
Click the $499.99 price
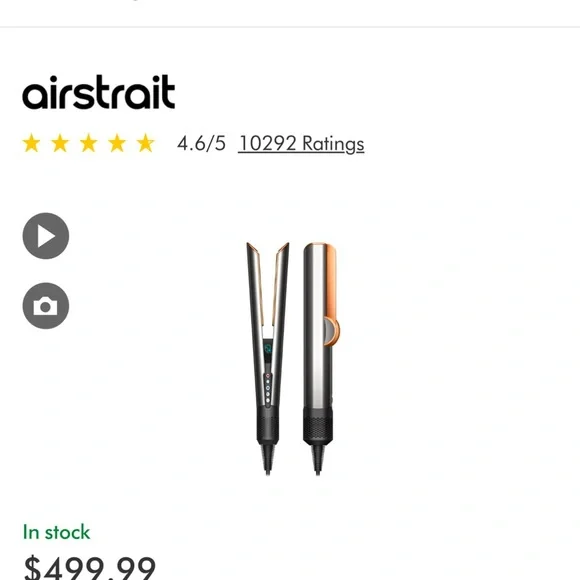[x=90, y=568]
